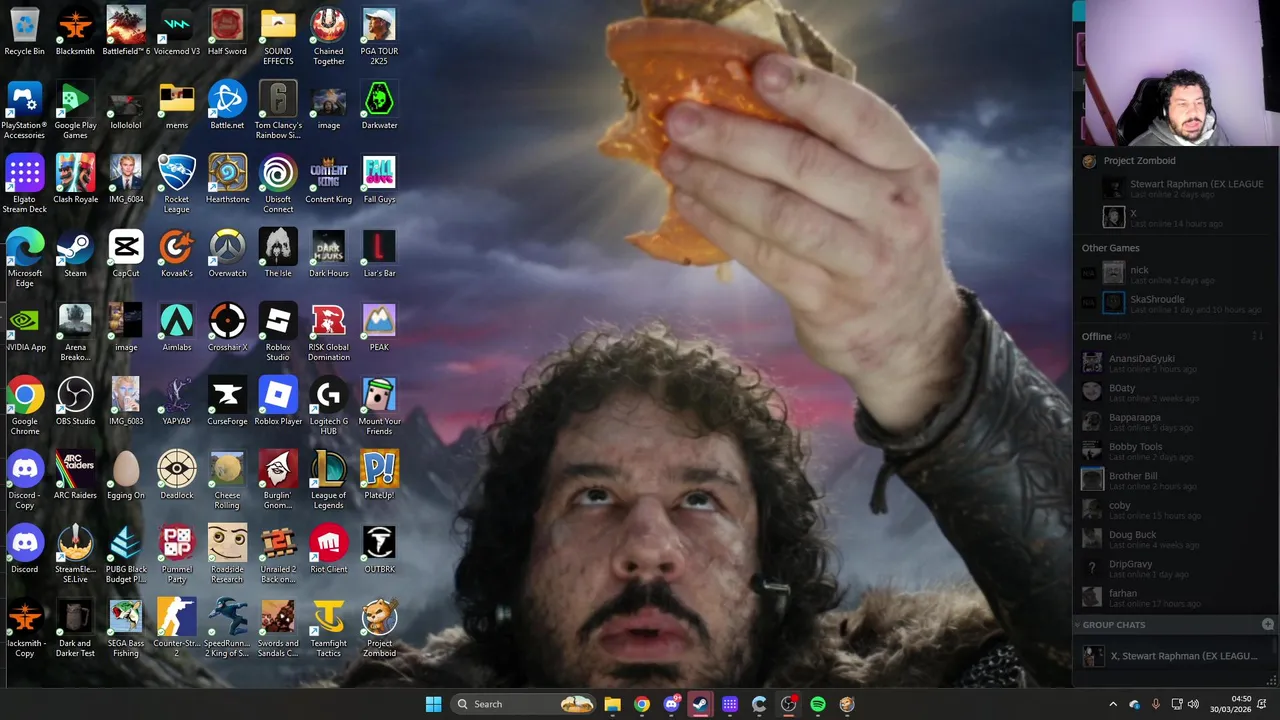The width and height of the screenshot is (1280, 720).
Task: Launch the NVIDIA App shortcut
Action: 25,329
